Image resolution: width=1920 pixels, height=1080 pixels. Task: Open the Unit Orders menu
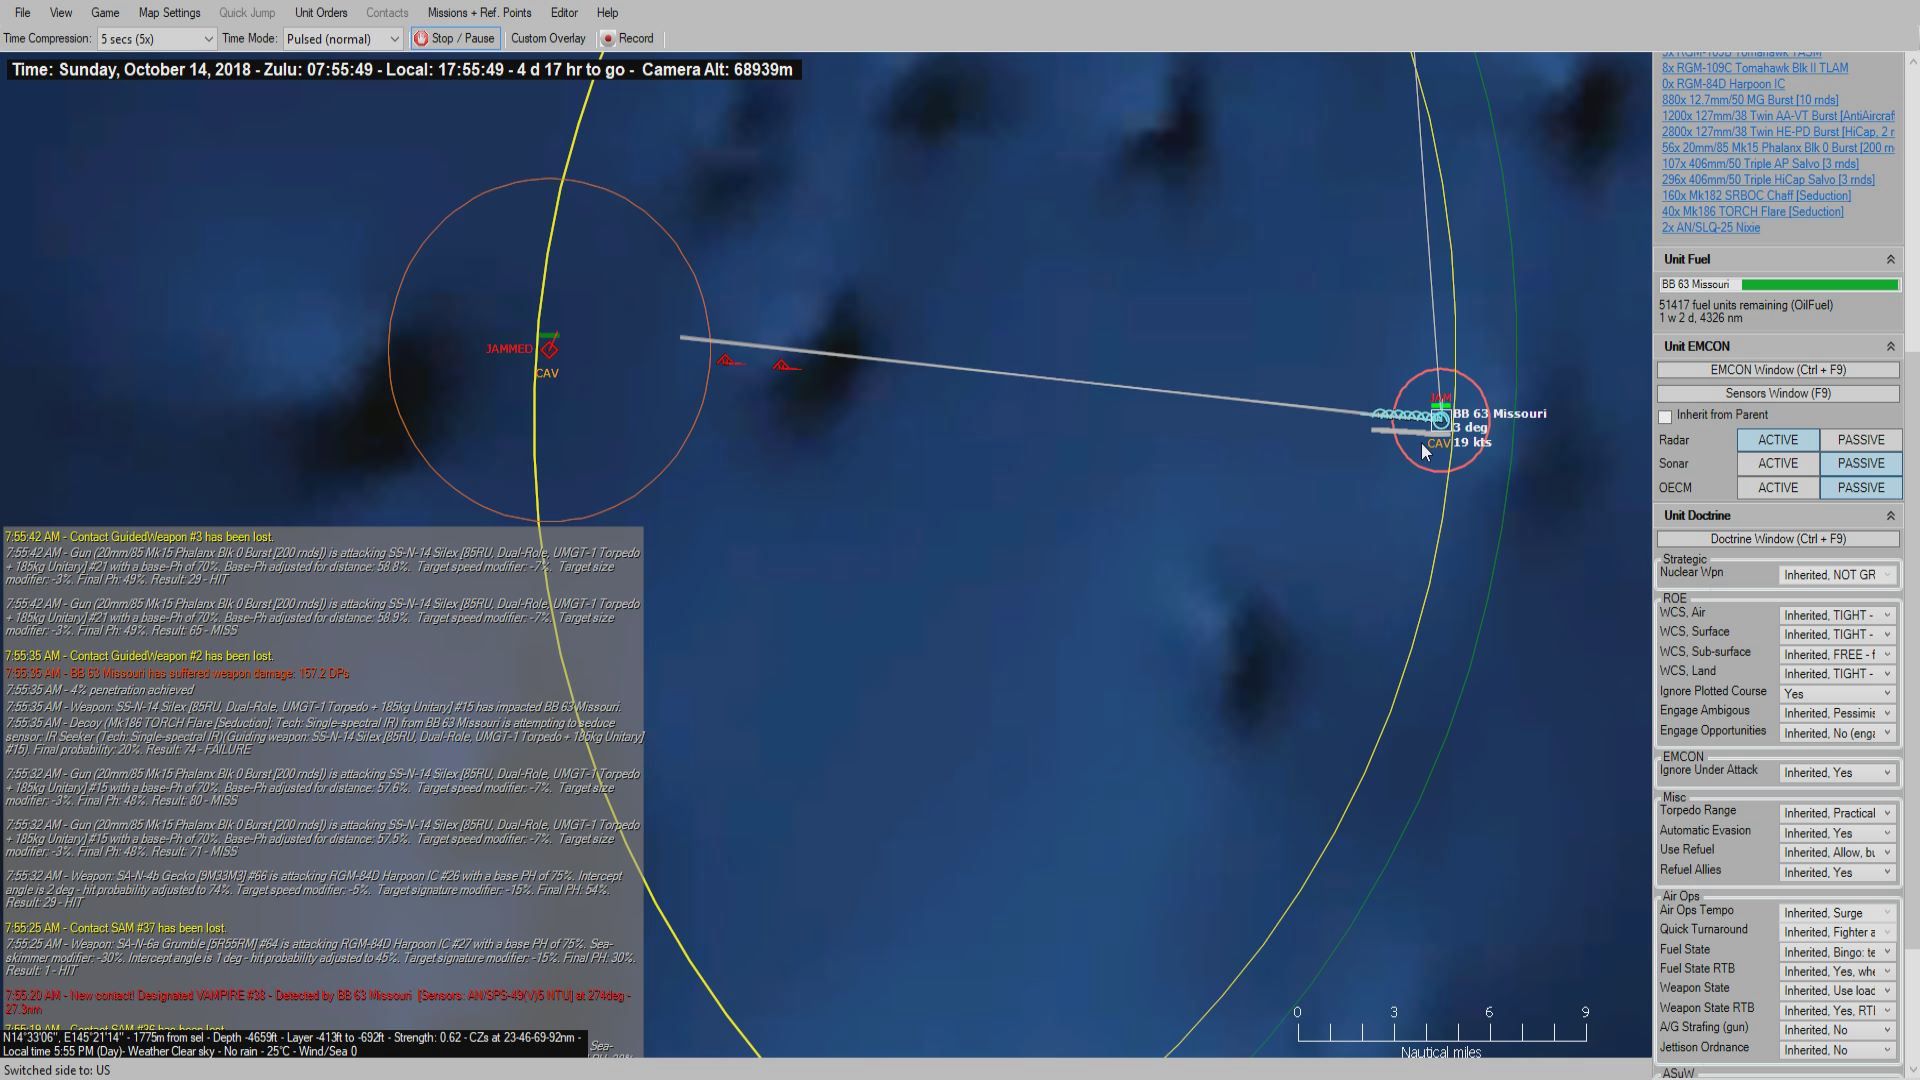pyautogui.click(x=321, y=13)
